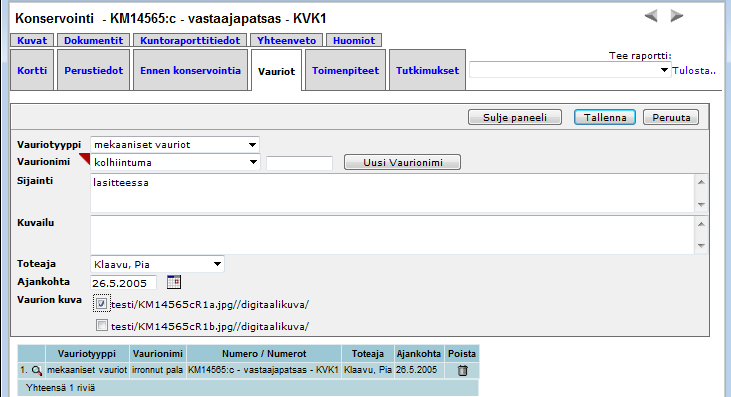Click Sijainti scrollbar down arrow
Image resolution: width=731 pixels, height=397 pixels.
coord(701,205)
